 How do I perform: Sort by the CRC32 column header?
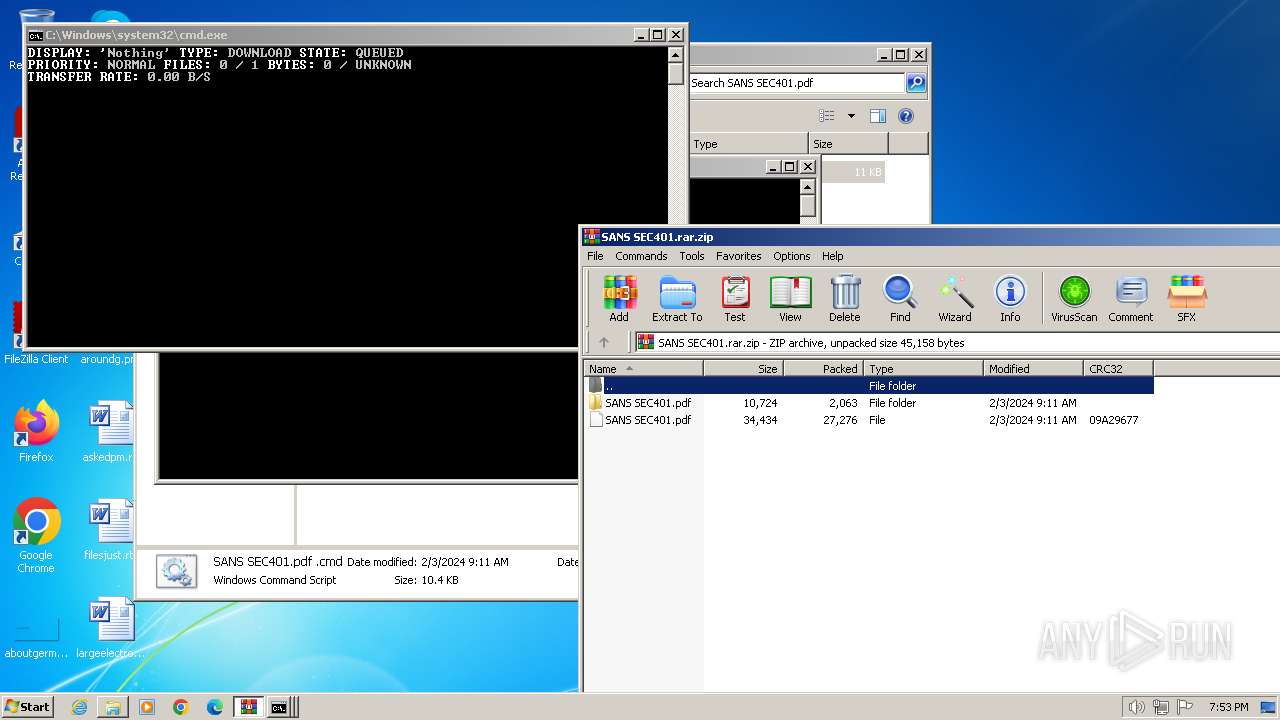(1118, 369)
